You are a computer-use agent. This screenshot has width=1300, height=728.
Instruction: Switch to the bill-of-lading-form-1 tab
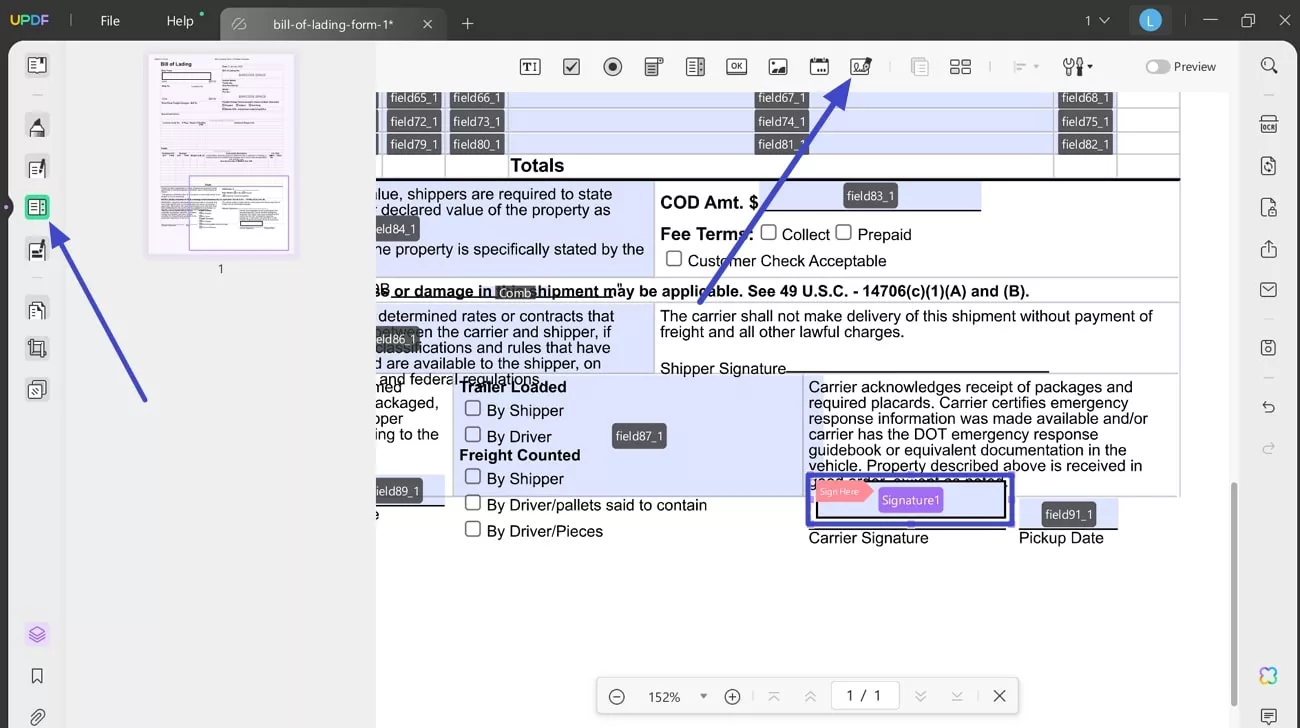330,23
